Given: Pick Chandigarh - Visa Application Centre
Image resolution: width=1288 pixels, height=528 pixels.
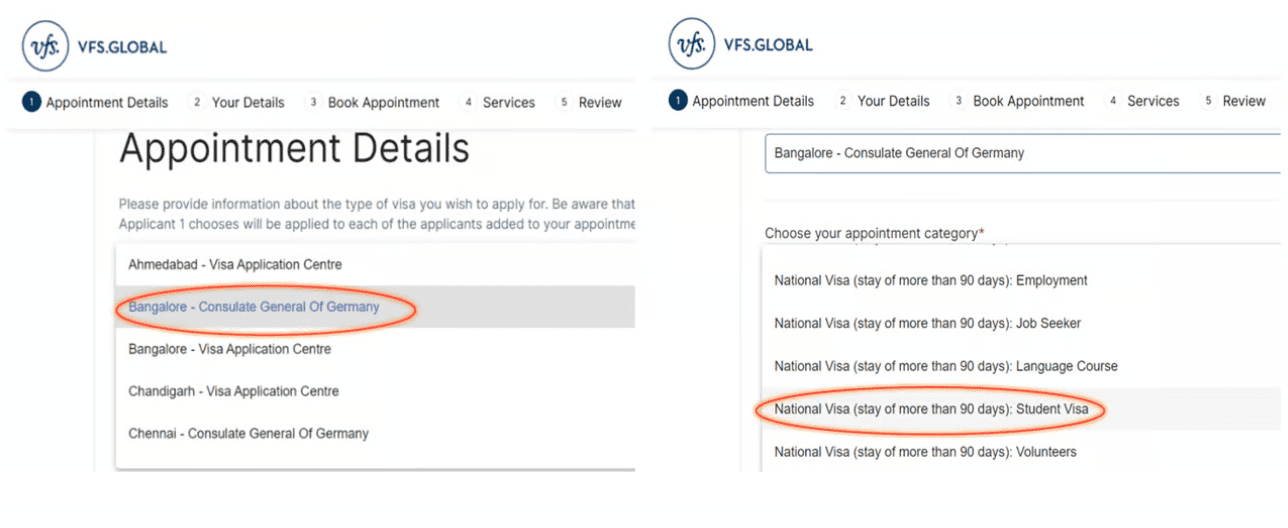Looking at the screenshot, I should point(233,391).
